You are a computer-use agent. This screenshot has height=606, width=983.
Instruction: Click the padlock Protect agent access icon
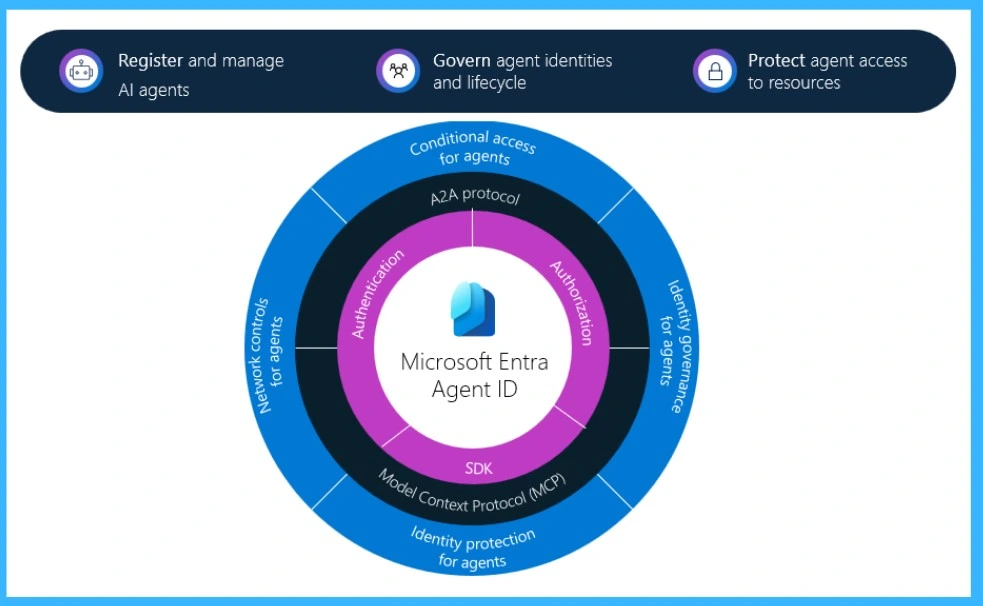point(714,71)
